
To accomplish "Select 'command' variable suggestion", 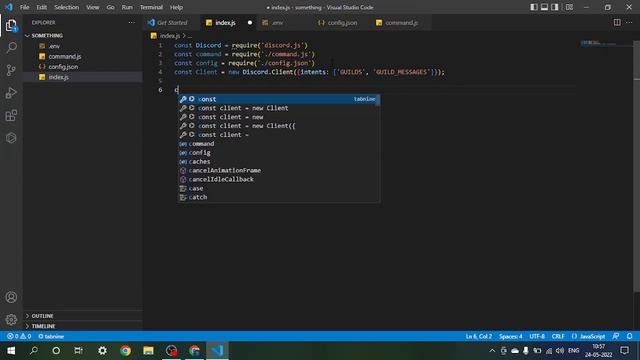I will click(x=279, y=144).
